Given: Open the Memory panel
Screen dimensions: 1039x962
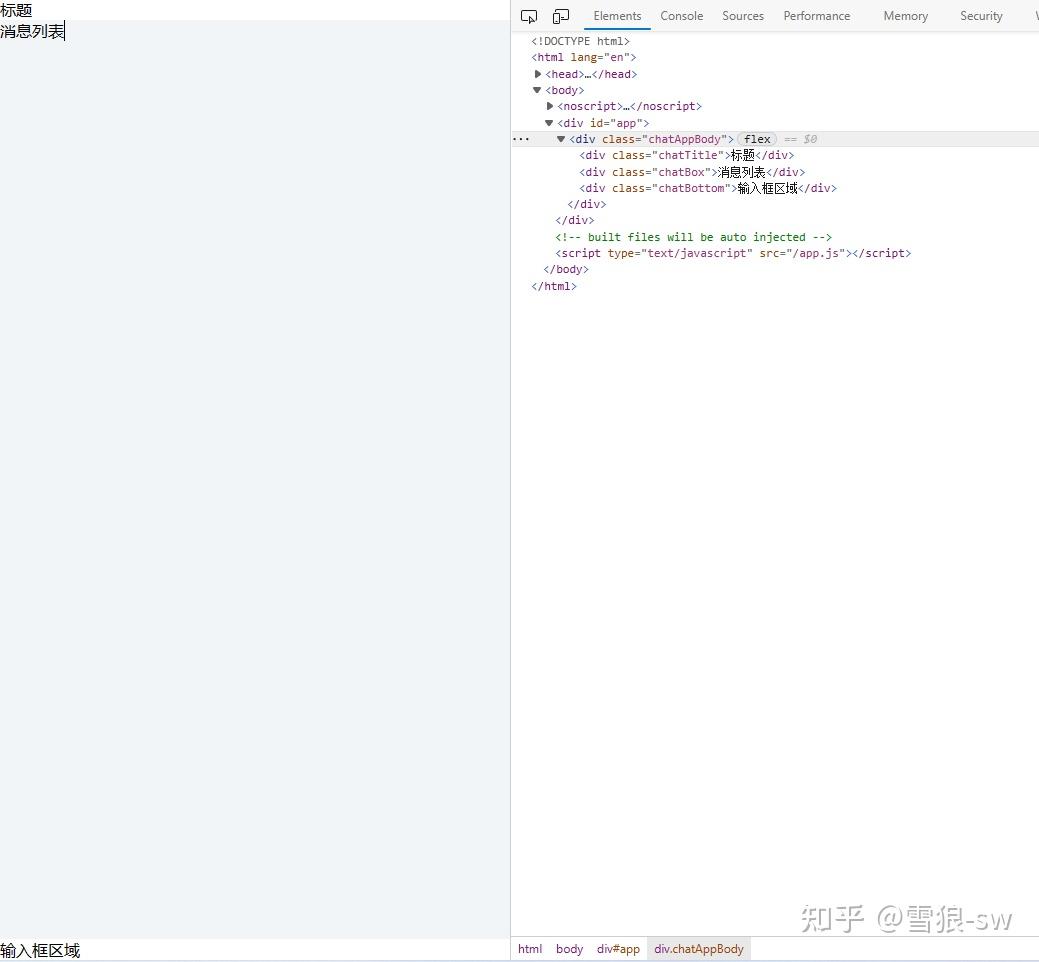Looking at the screenshot, I should (904, 15).
